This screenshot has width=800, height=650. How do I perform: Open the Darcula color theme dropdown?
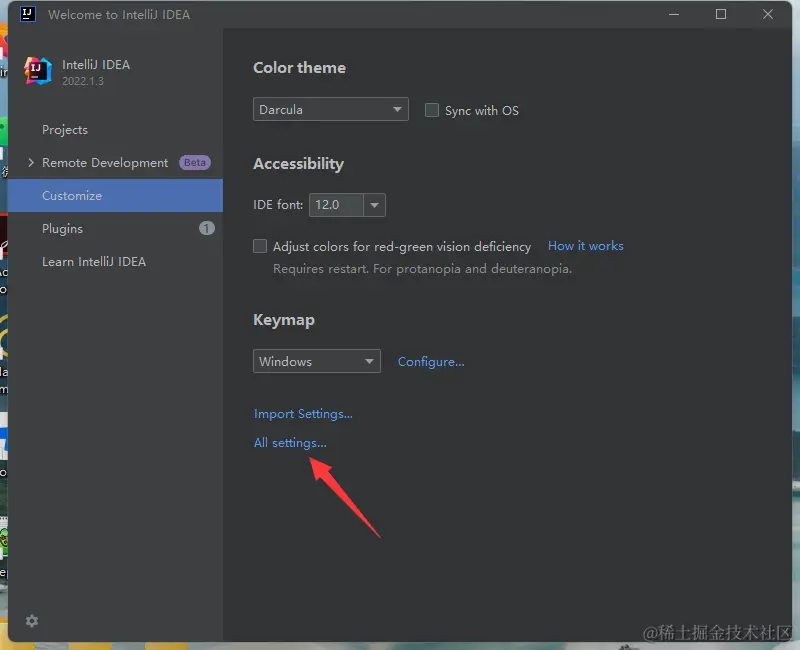tap(331, 109)
